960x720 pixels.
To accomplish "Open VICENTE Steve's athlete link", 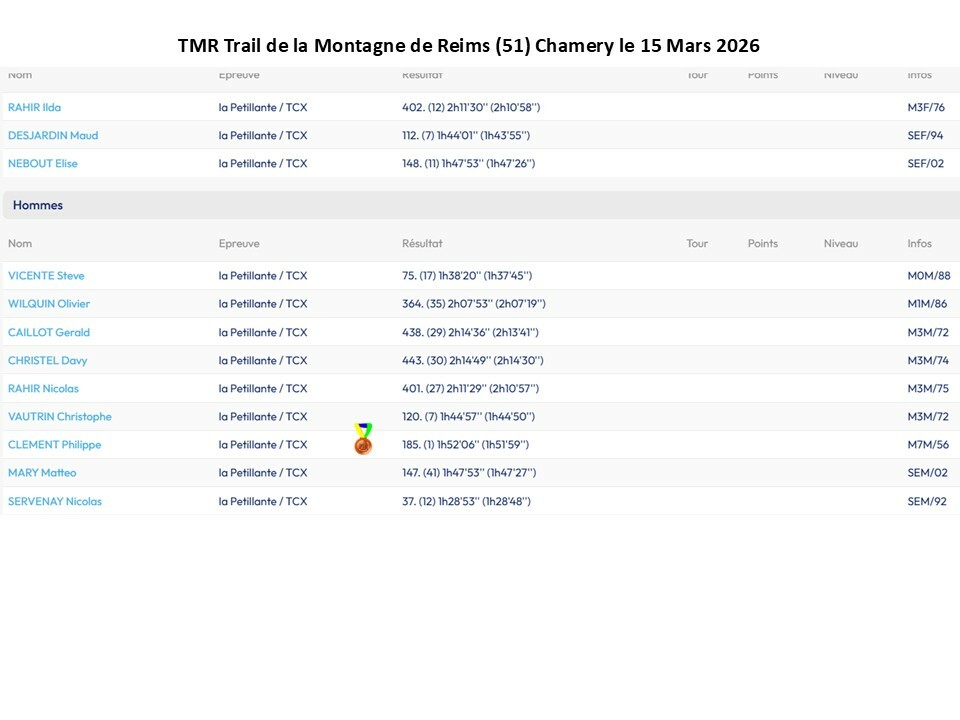I will 46,275.
